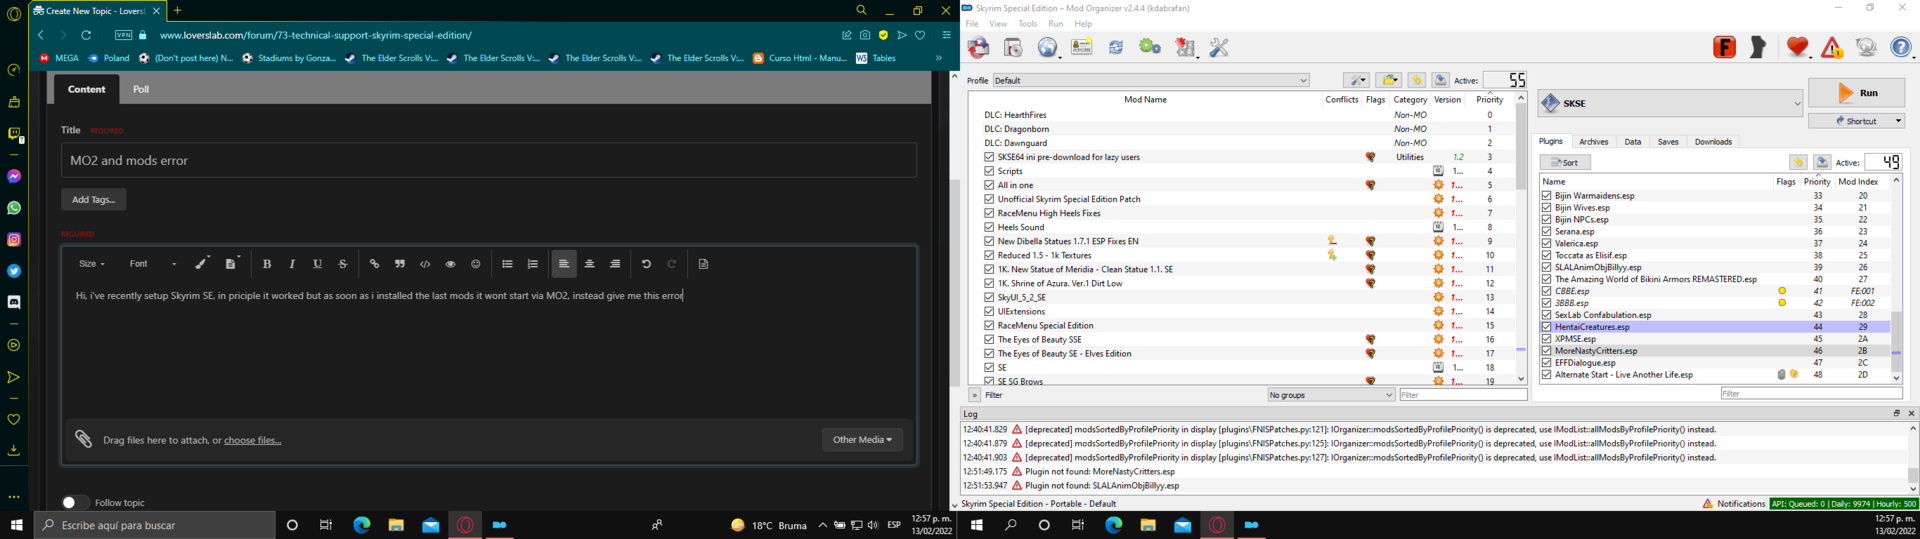The height and width of the screenshot is (539, 1920).
Task: Click the insert link icon in editor
Action: pos(374,264)
